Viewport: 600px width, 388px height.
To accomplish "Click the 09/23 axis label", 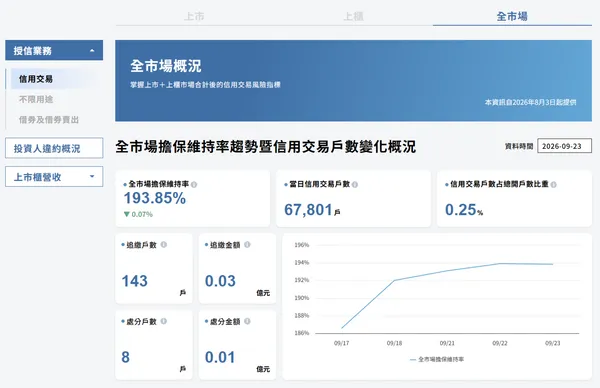I will coord(553,343).
